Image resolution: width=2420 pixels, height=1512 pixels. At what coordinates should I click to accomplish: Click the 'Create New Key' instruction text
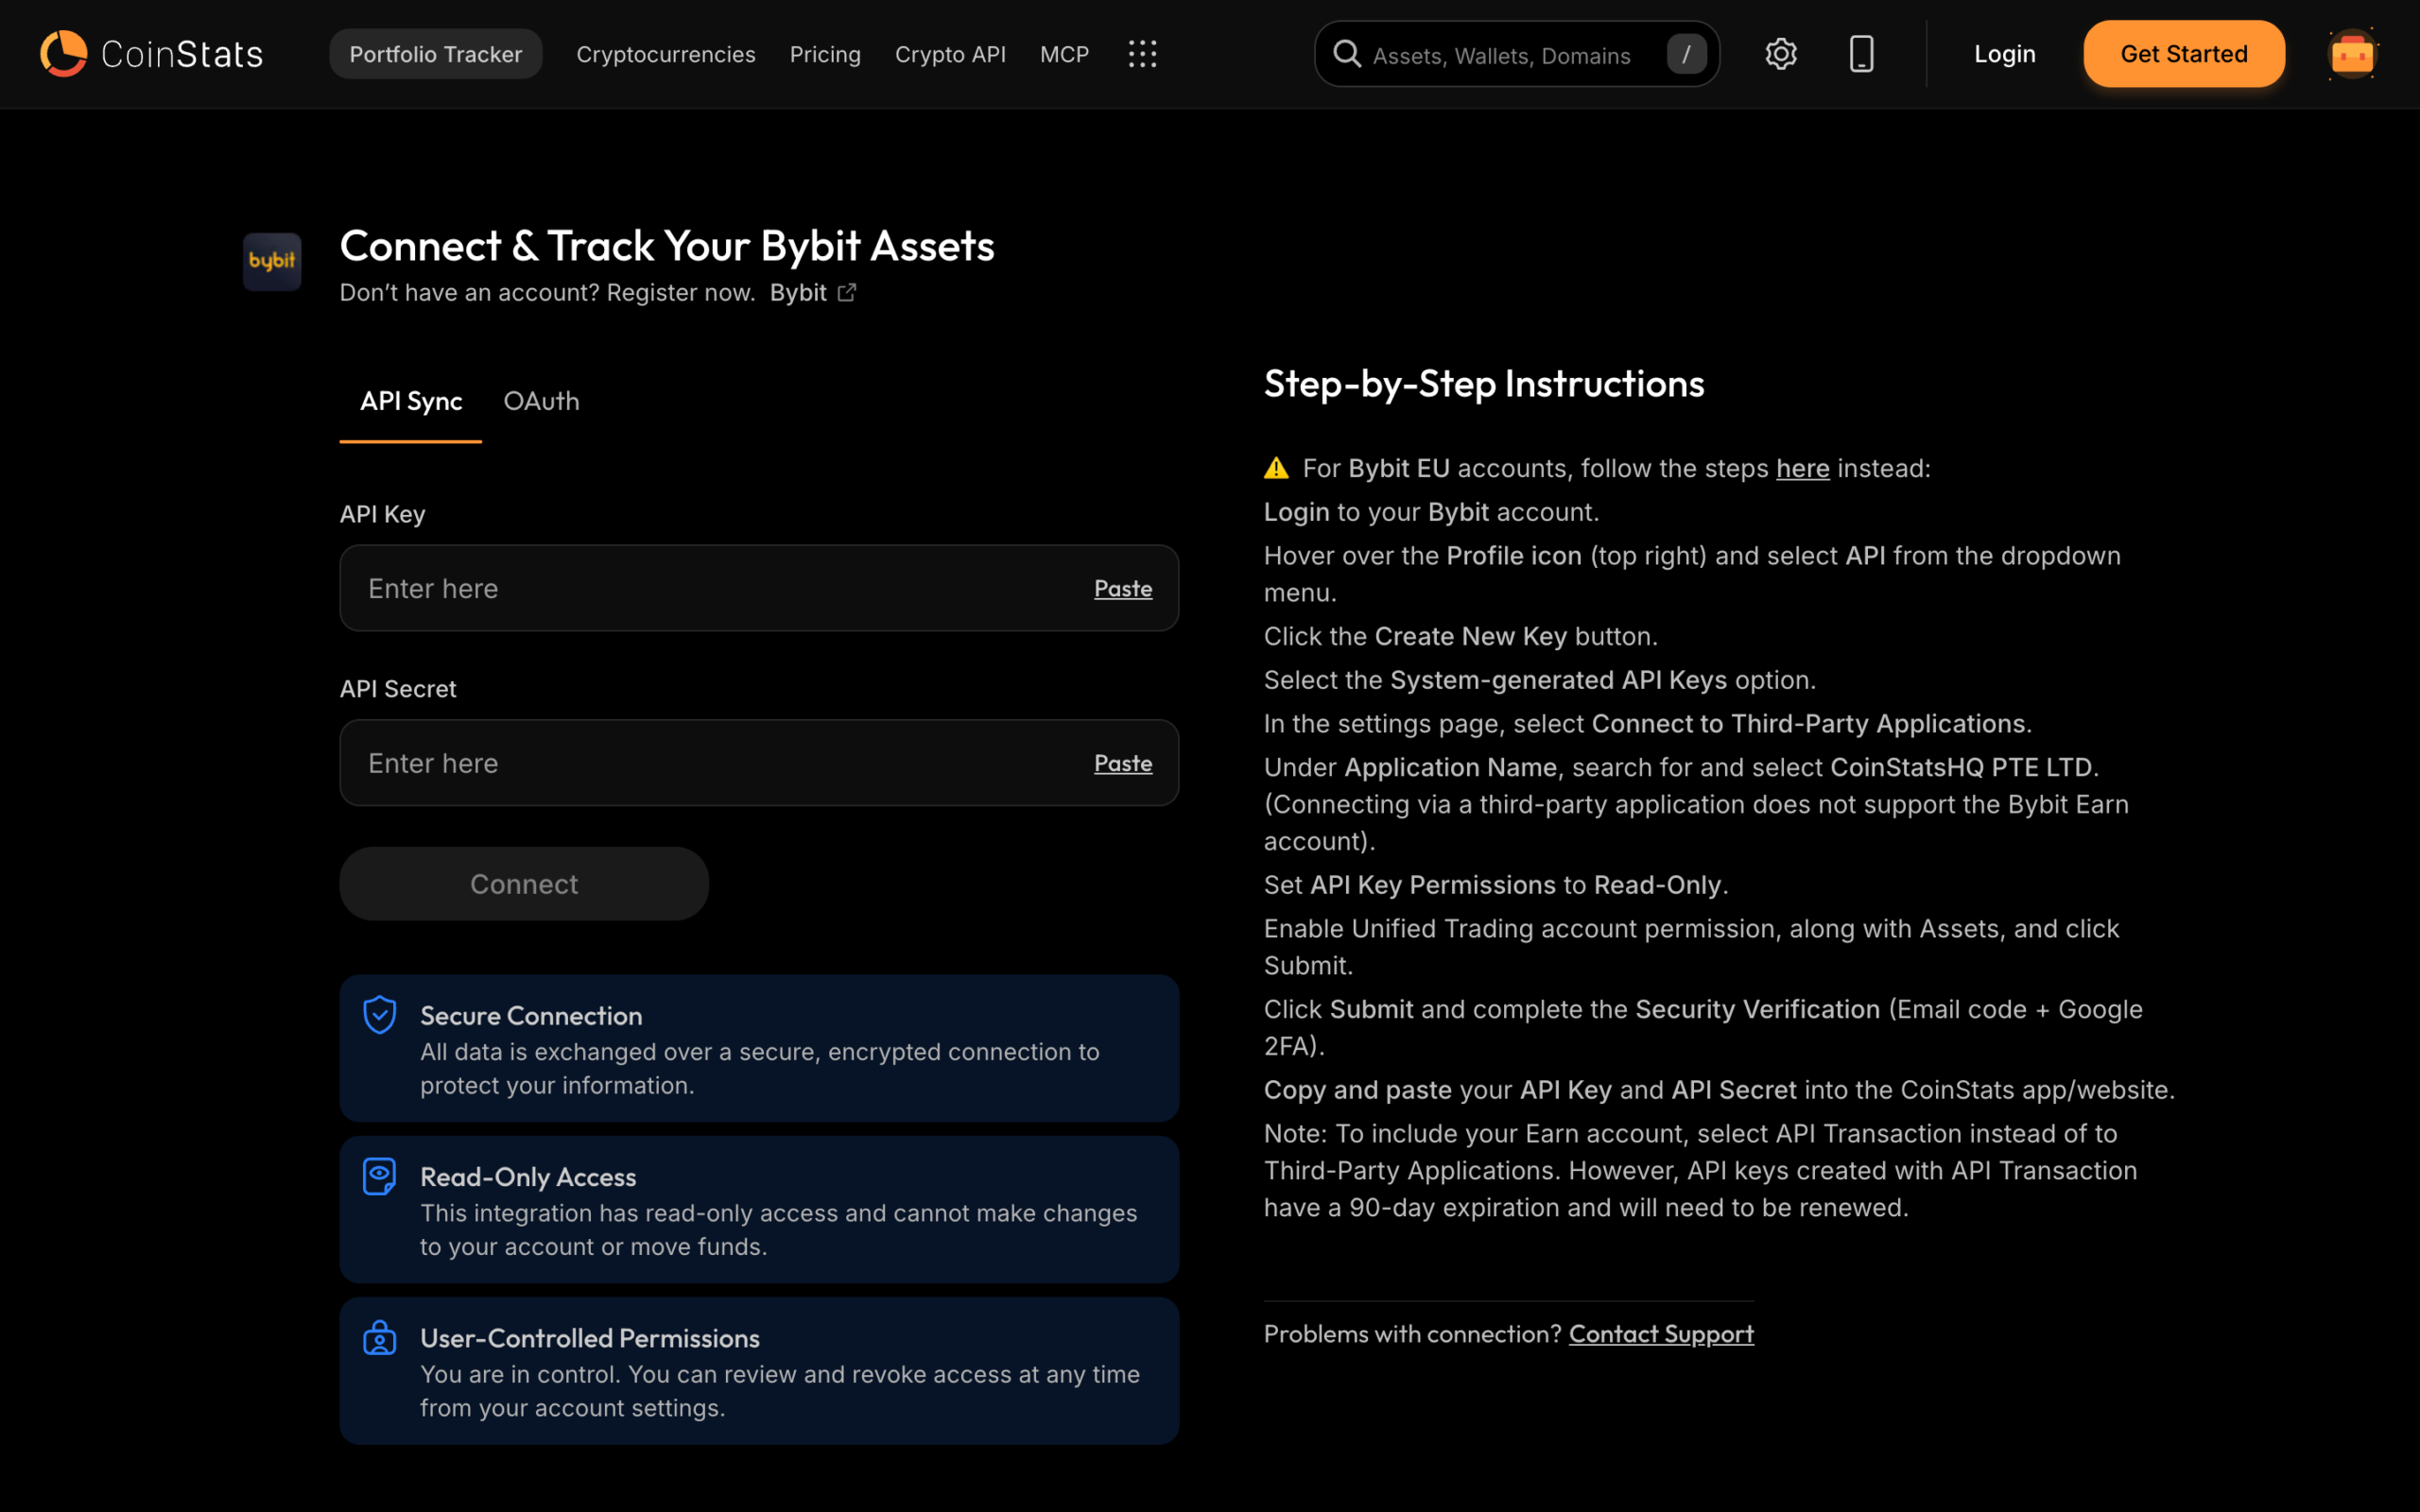pos(1471,636)
